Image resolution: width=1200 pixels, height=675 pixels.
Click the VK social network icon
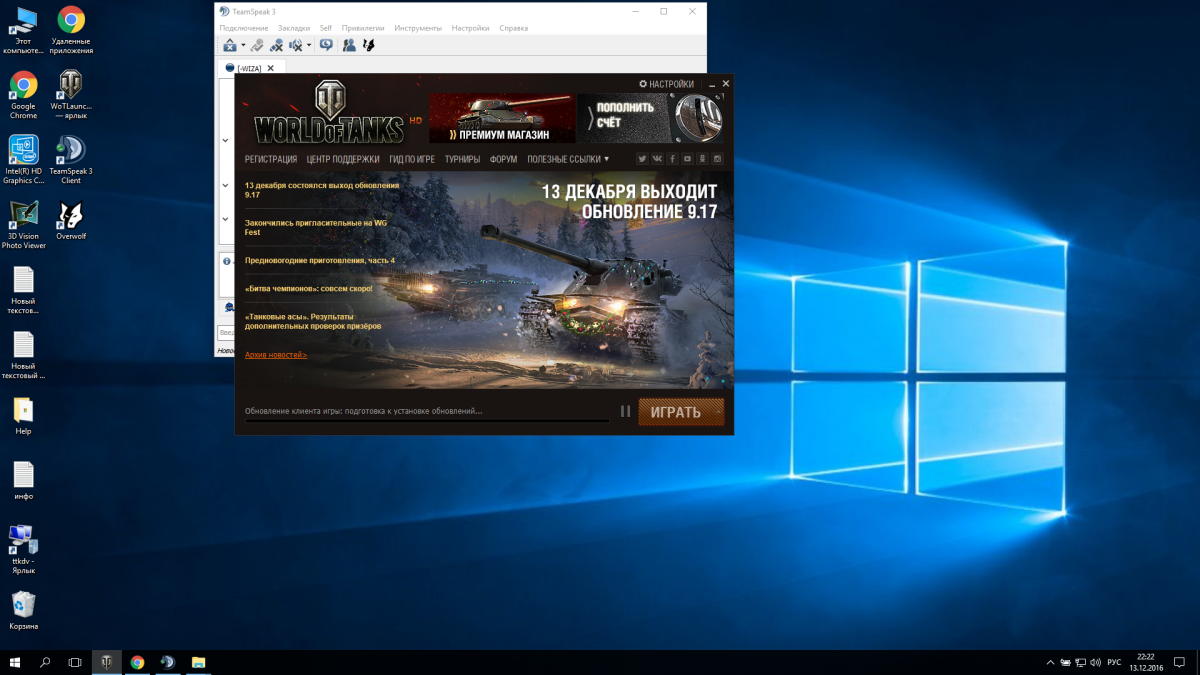pos(657,159)
